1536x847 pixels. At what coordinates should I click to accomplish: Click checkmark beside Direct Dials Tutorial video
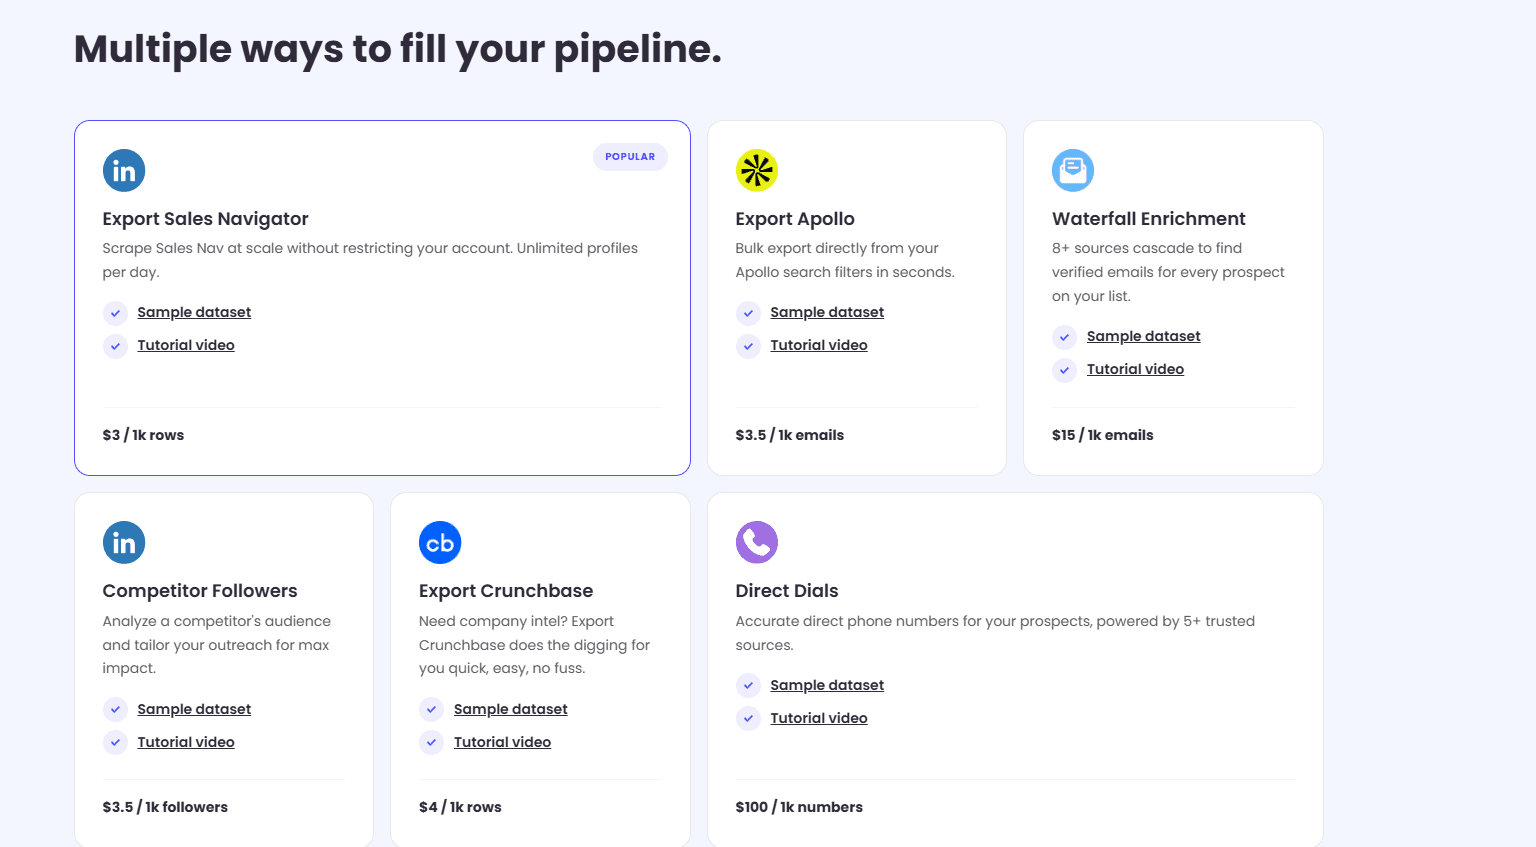(x=748, y=718)
